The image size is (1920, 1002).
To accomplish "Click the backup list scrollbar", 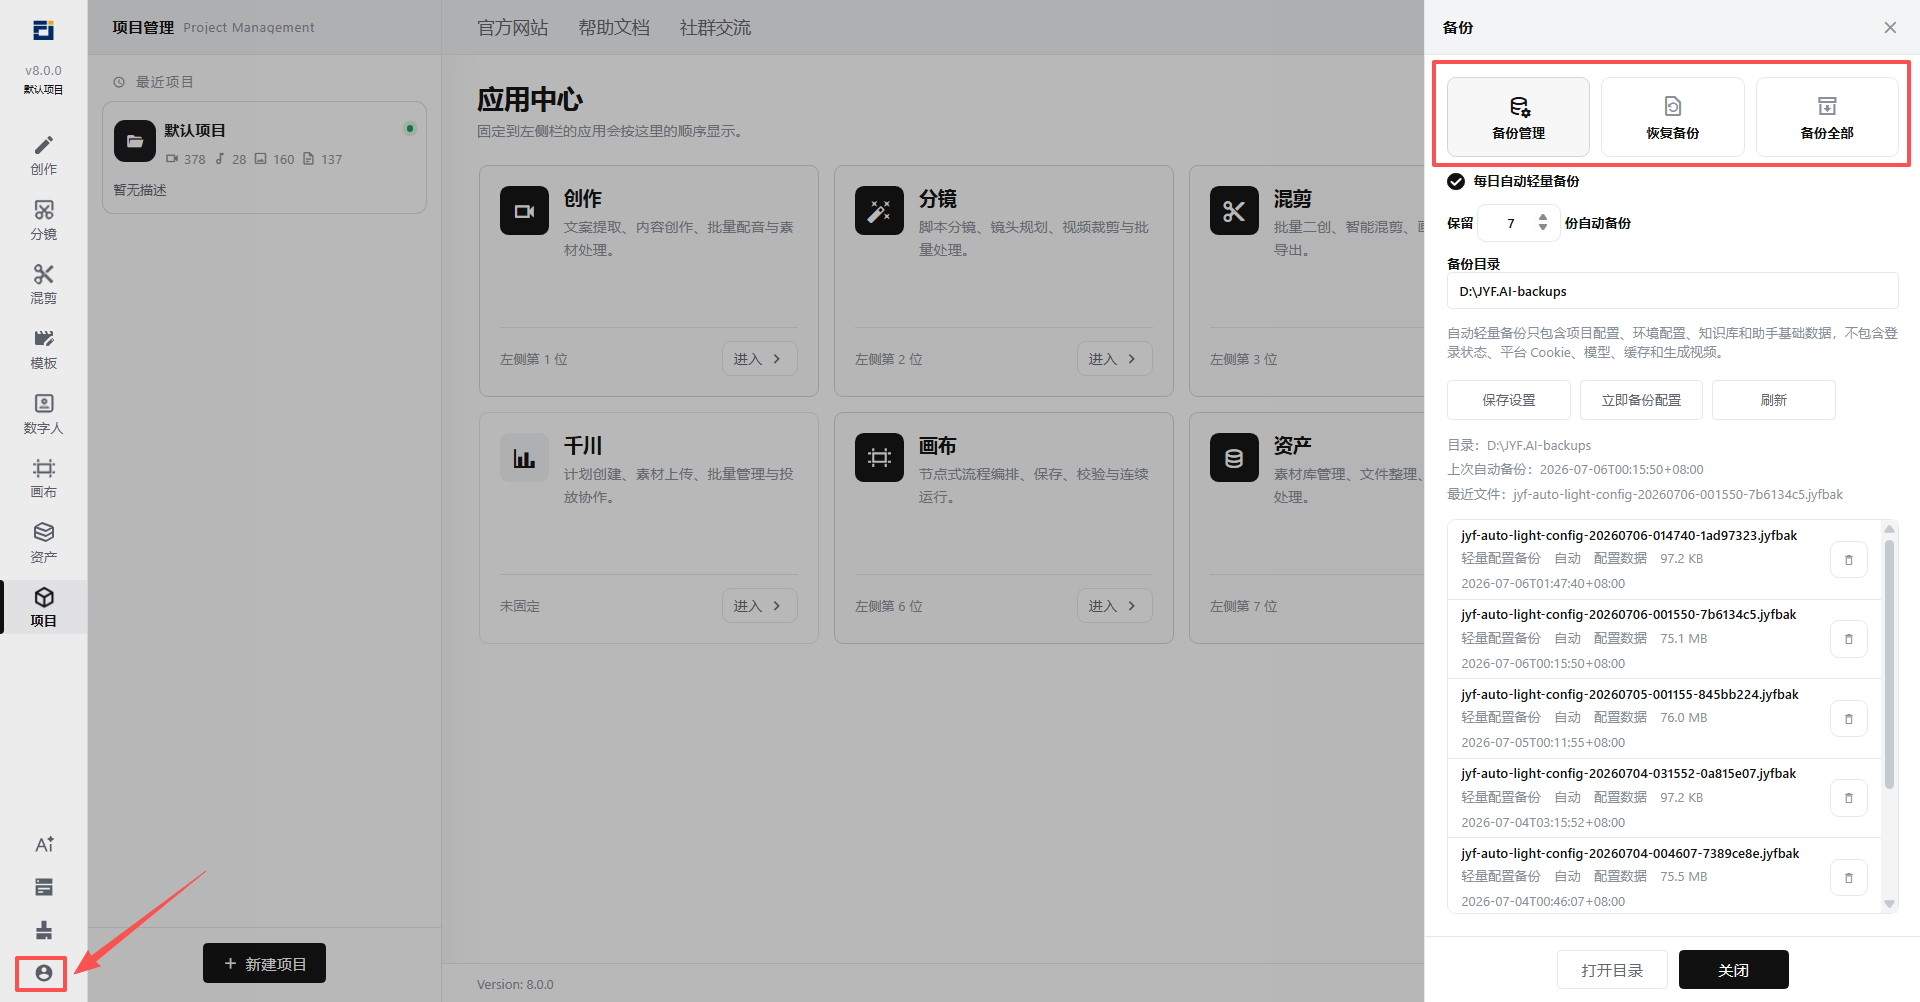I will (1889, 665).
